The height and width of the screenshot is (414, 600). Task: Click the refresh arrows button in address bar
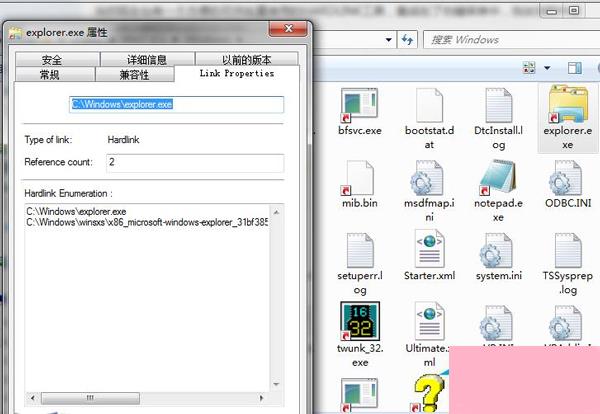click(407, 39)
